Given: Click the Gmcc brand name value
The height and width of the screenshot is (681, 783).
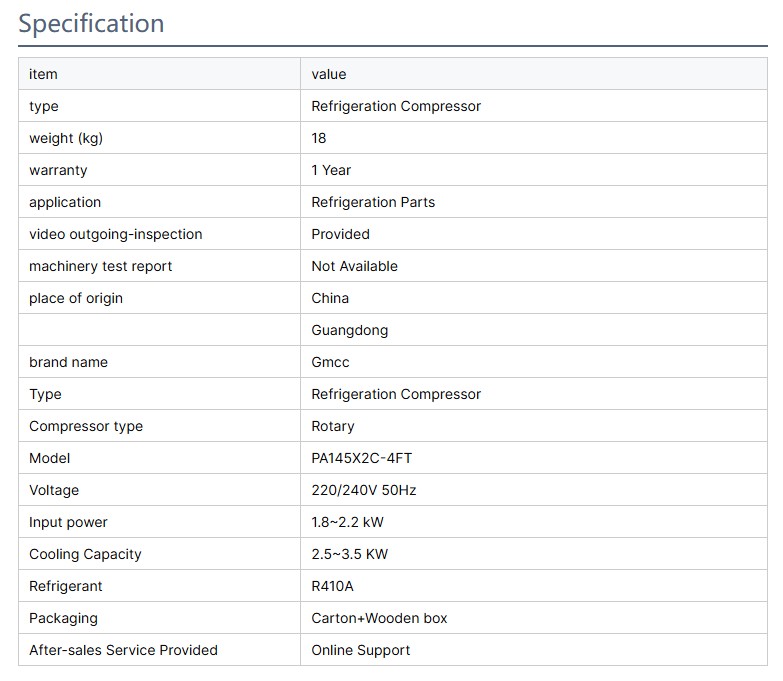Looking at the screenshot, I should click(x=331, y=362).
